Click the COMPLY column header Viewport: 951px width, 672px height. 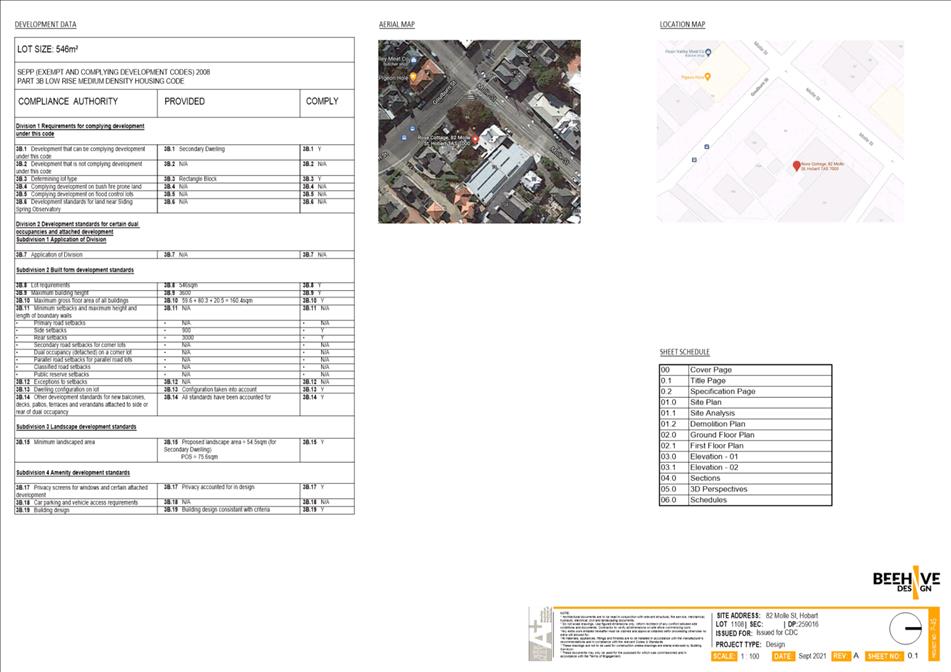tap(322, 101)
